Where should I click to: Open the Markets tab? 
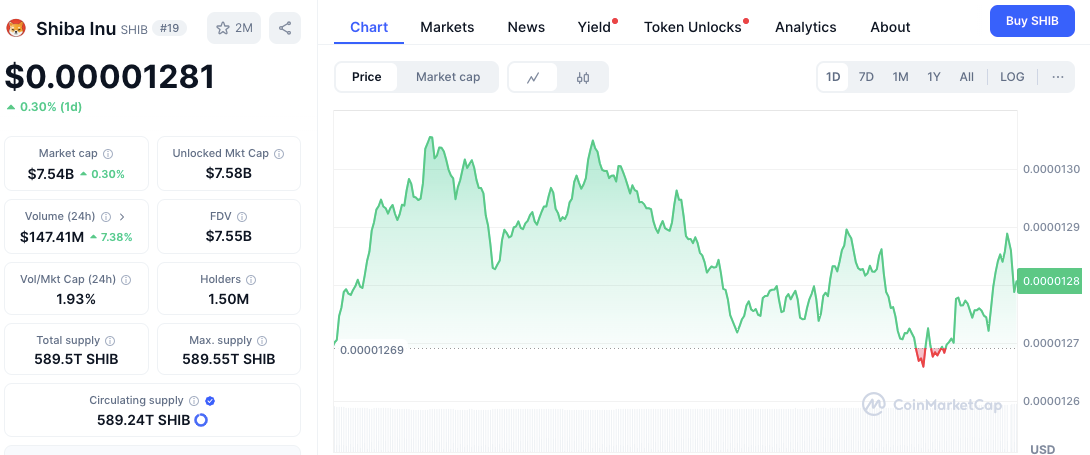(447, 27)
